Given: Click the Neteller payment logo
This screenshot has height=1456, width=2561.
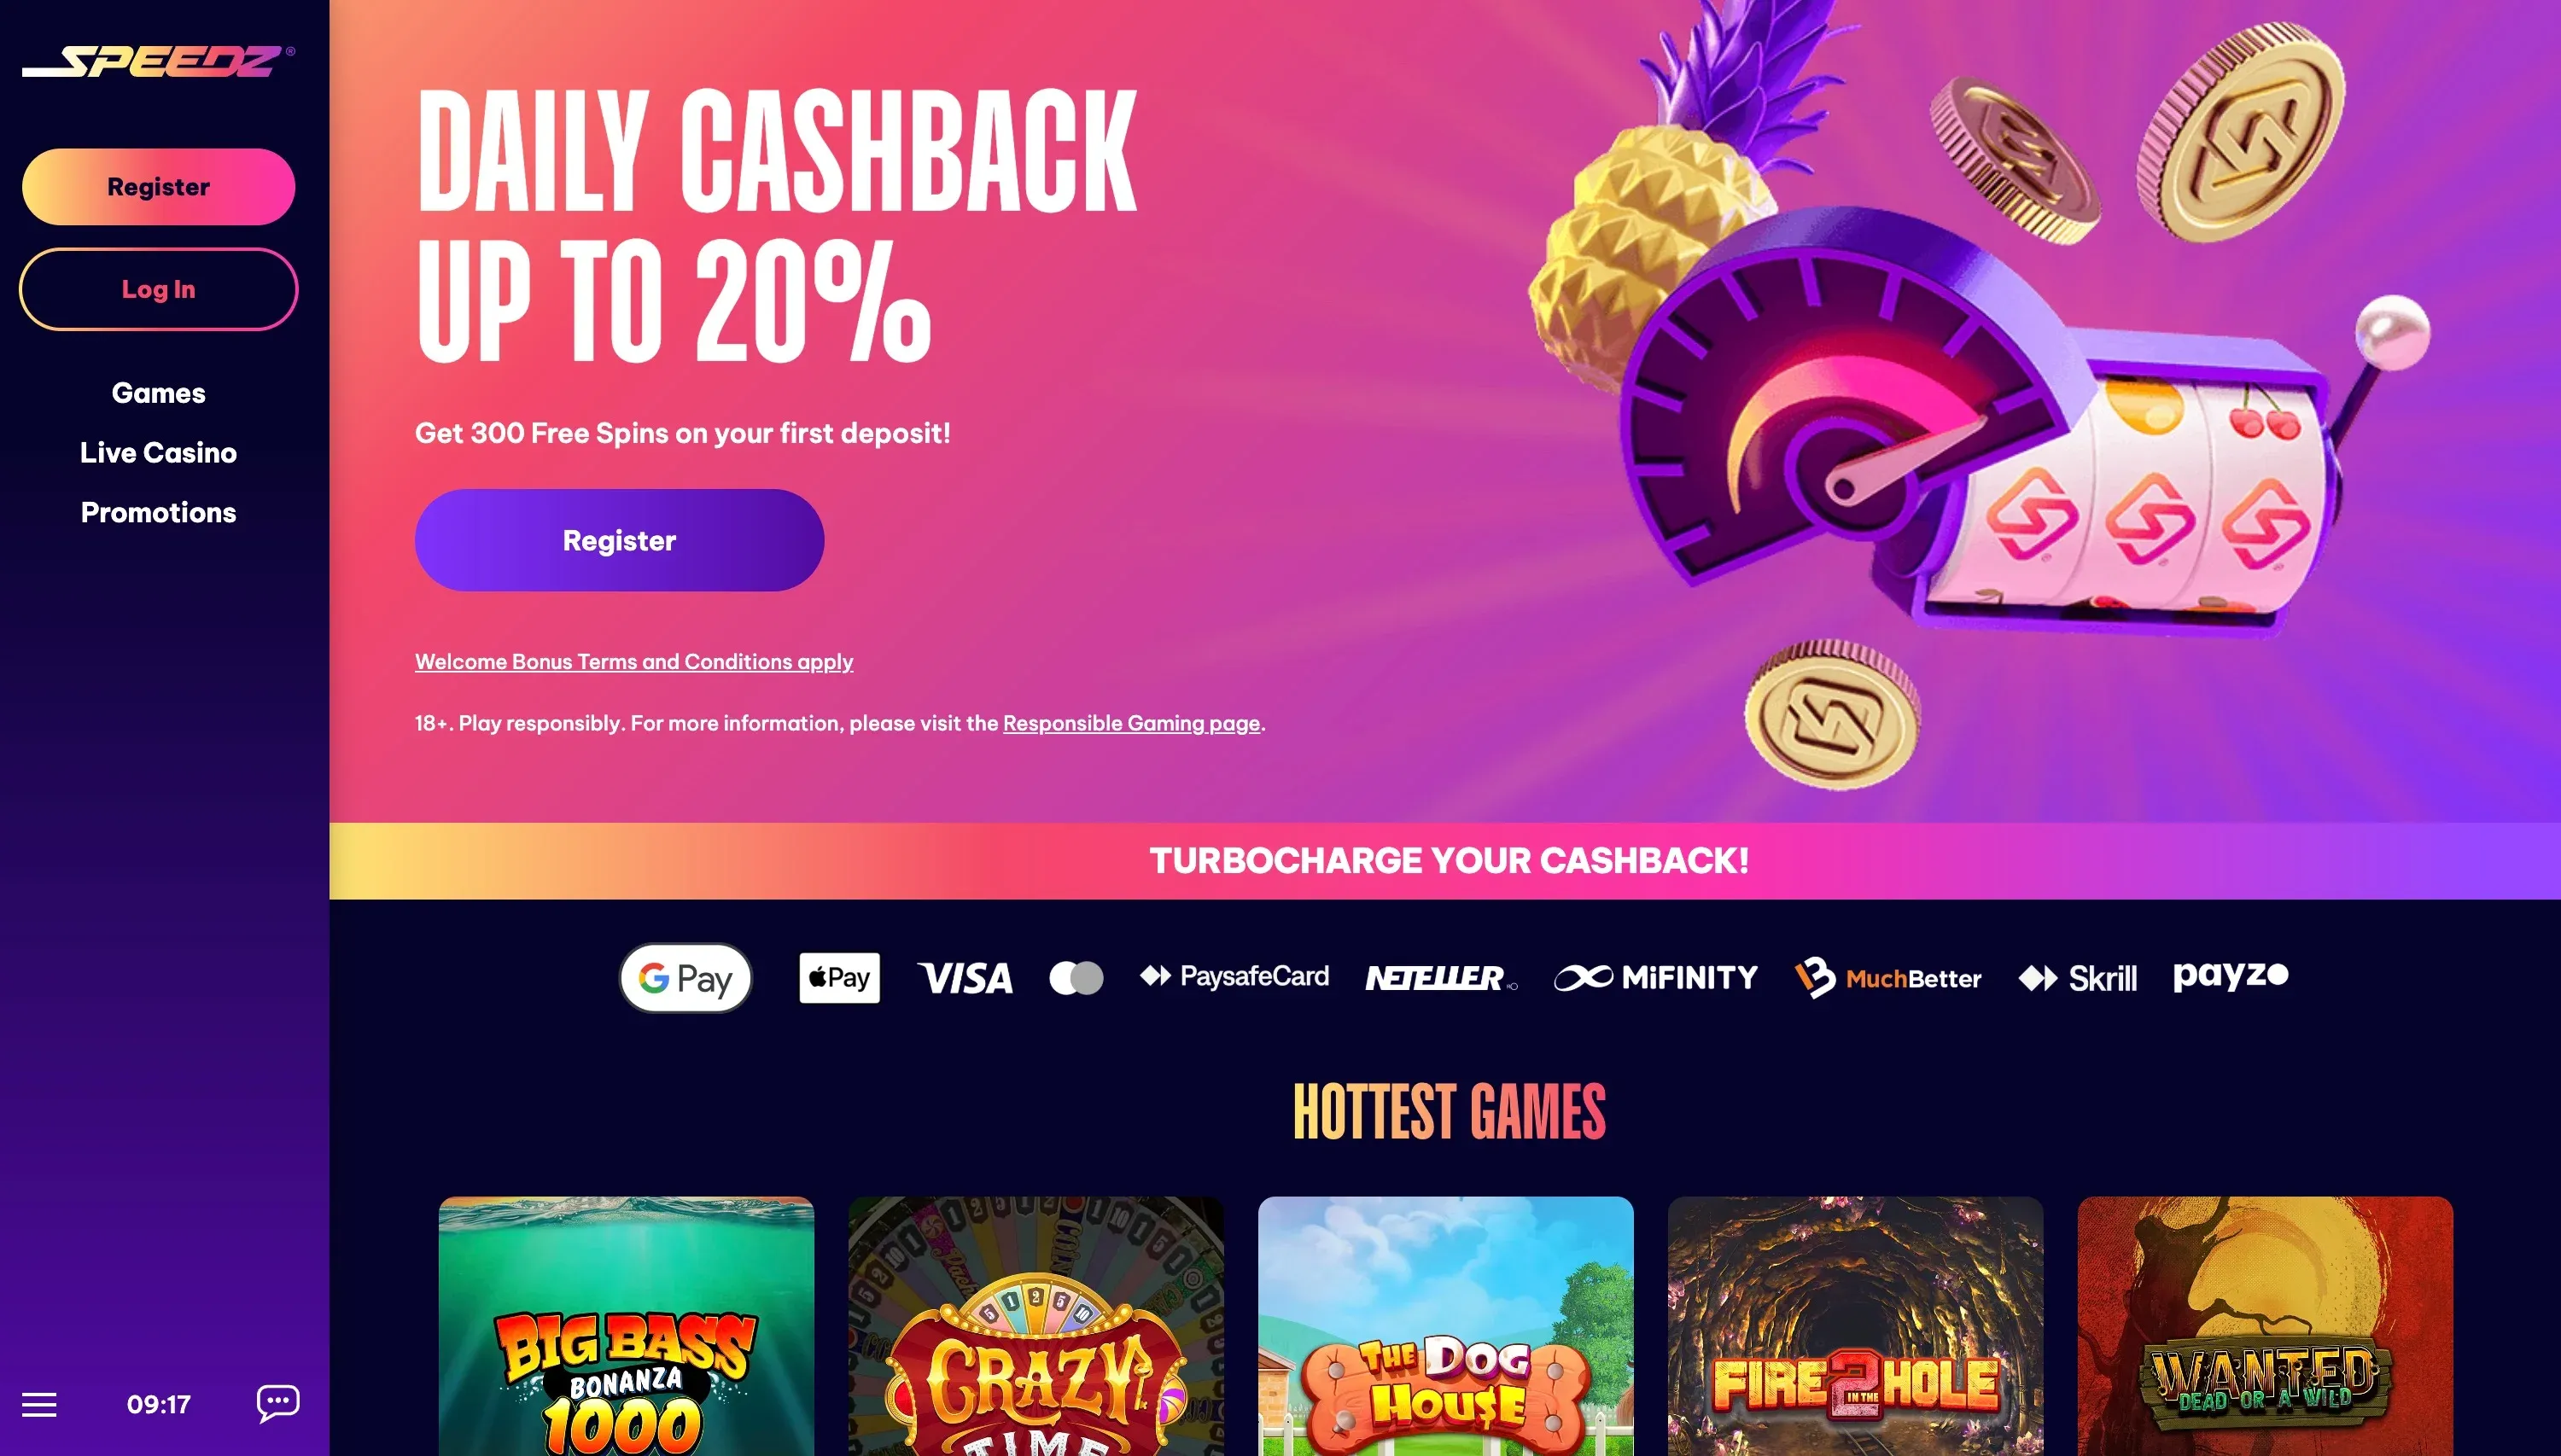Looking at the screenshot, I should pos(1441,978).
